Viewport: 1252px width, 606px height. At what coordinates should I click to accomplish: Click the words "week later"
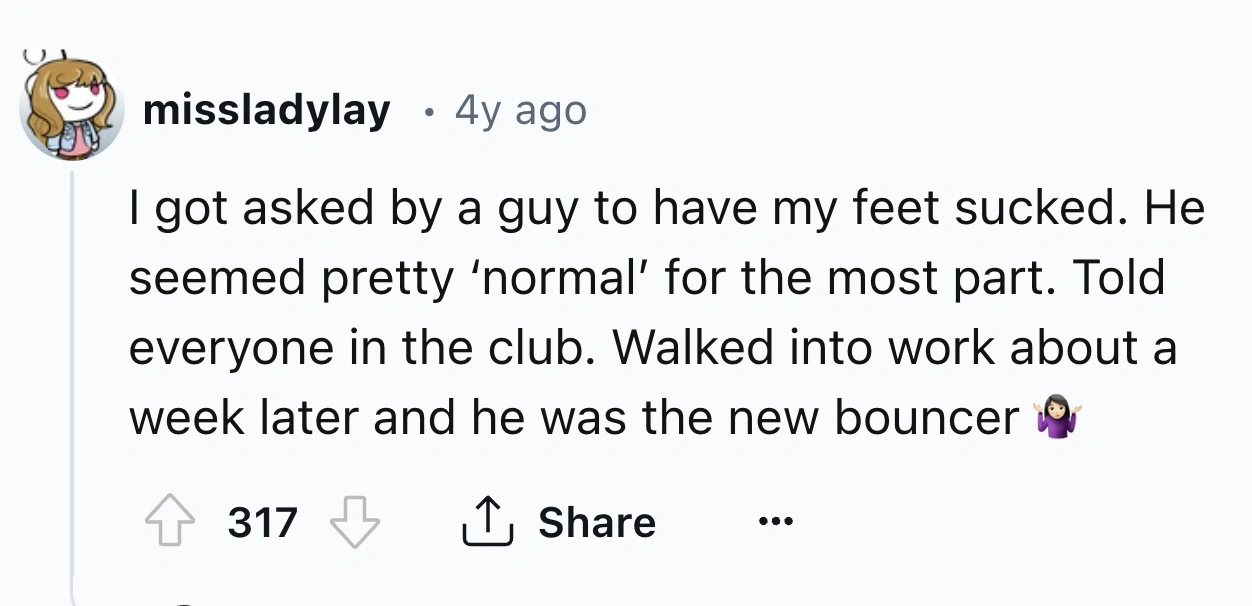tap(244, 417)
